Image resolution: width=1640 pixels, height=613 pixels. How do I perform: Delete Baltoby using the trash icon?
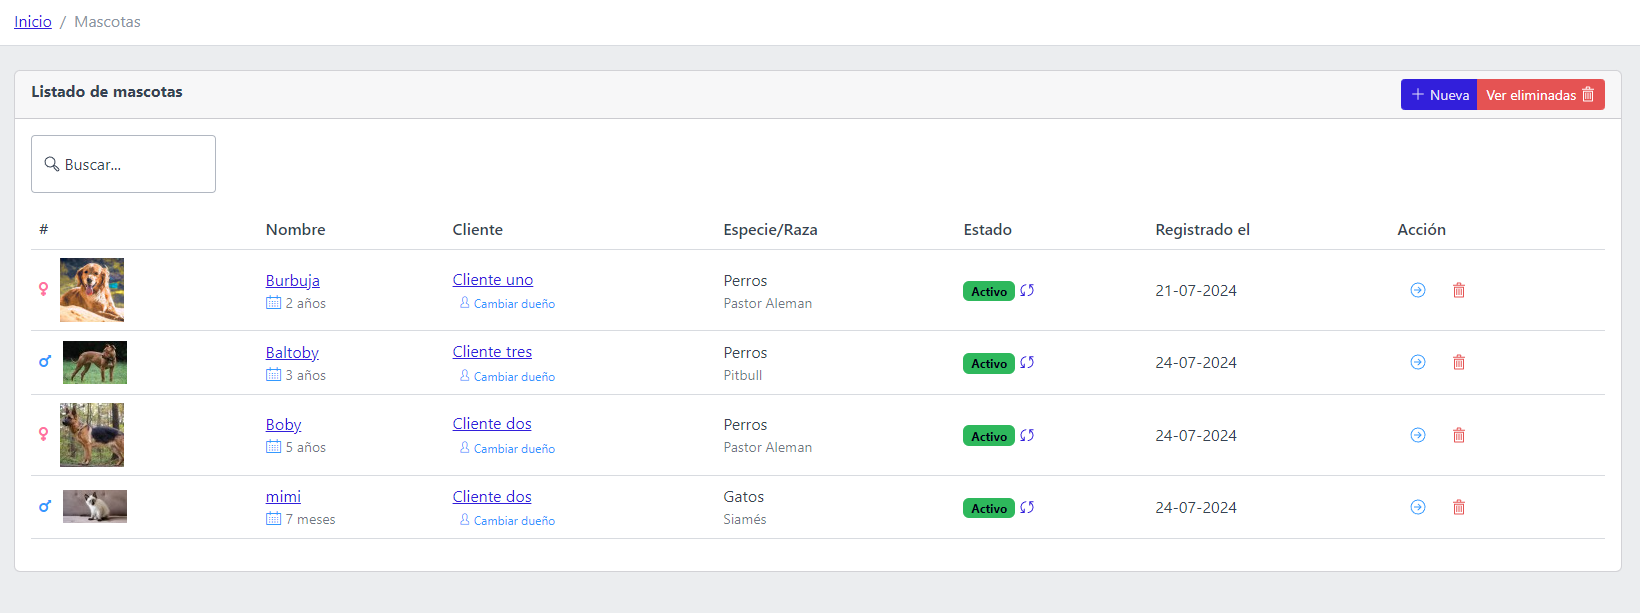(x=1458, y=362)
